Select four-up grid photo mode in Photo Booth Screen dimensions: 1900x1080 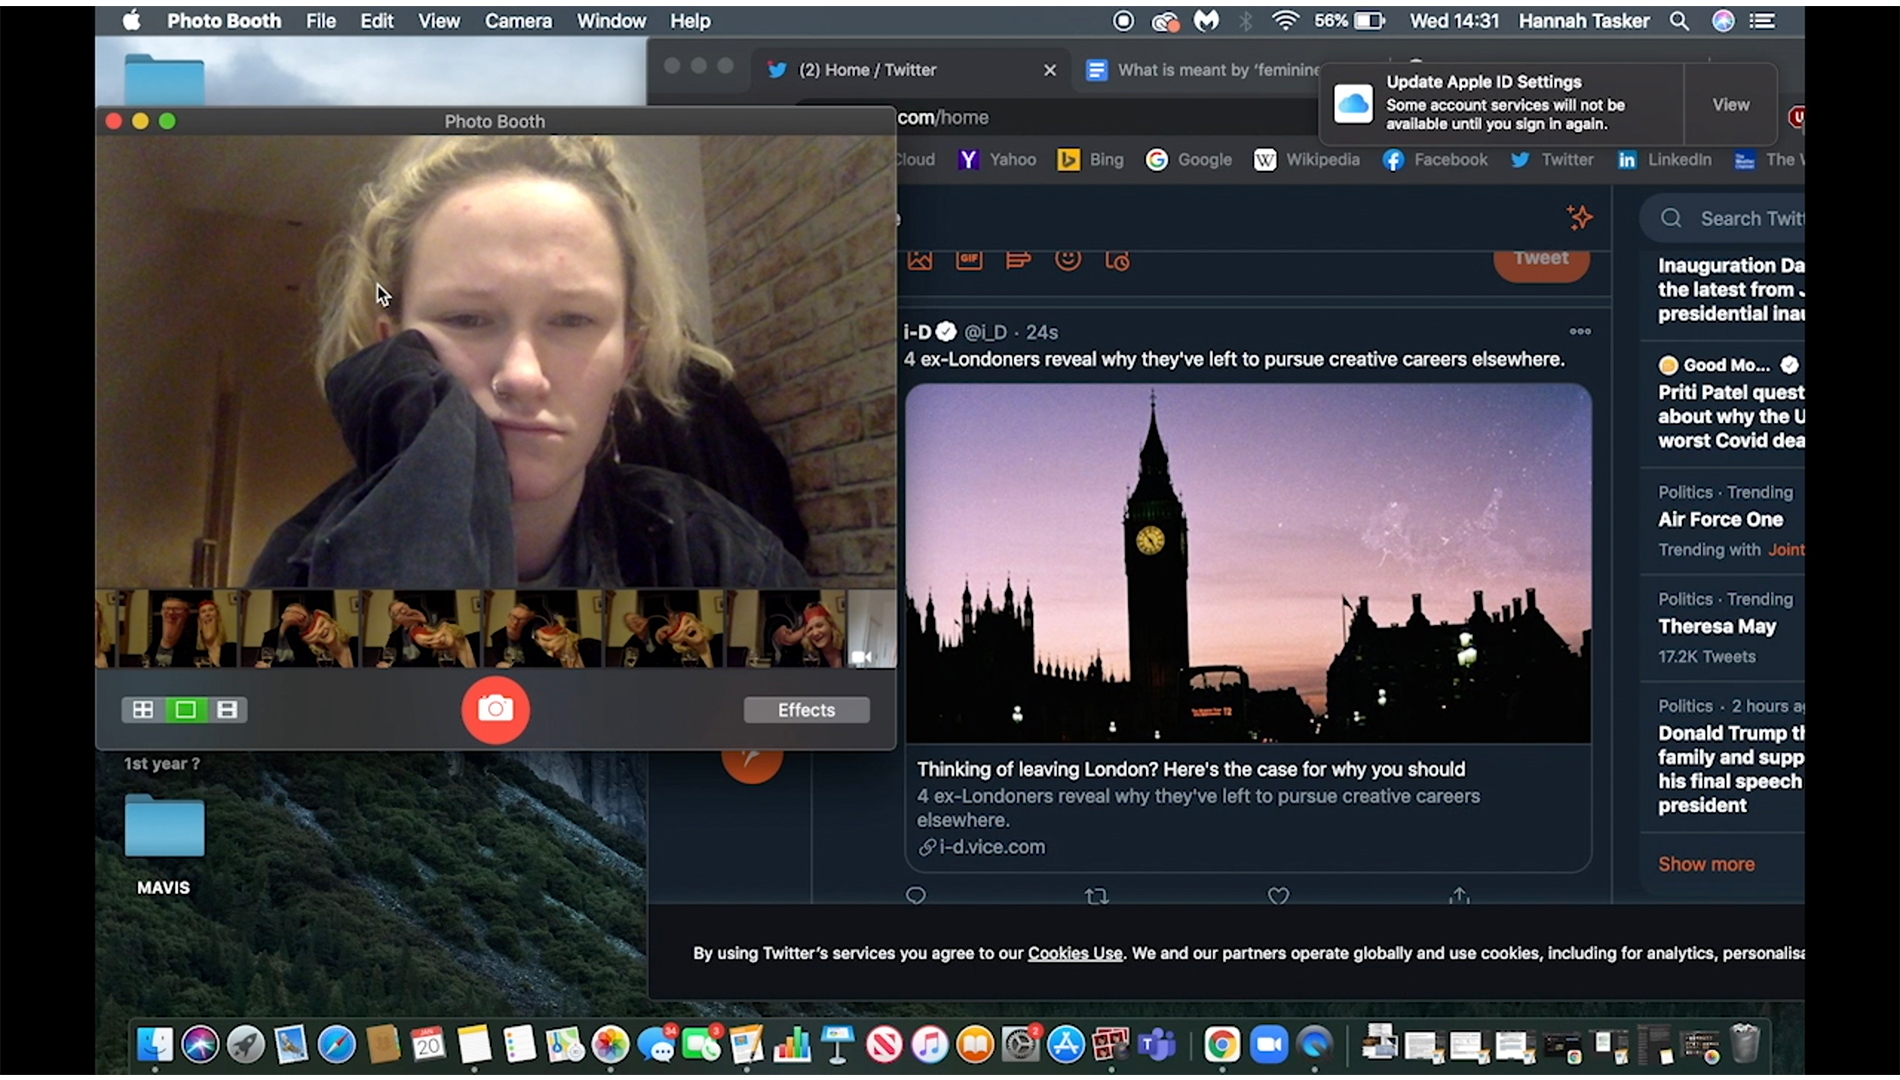coord(143,709)
